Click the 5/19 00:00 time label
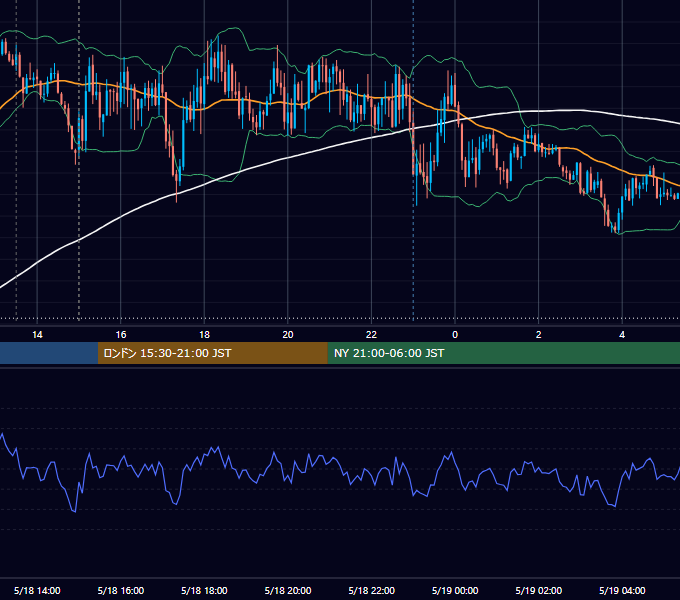Image resolution: width=680 pixels, height=600 pixels. coord(455,590)
